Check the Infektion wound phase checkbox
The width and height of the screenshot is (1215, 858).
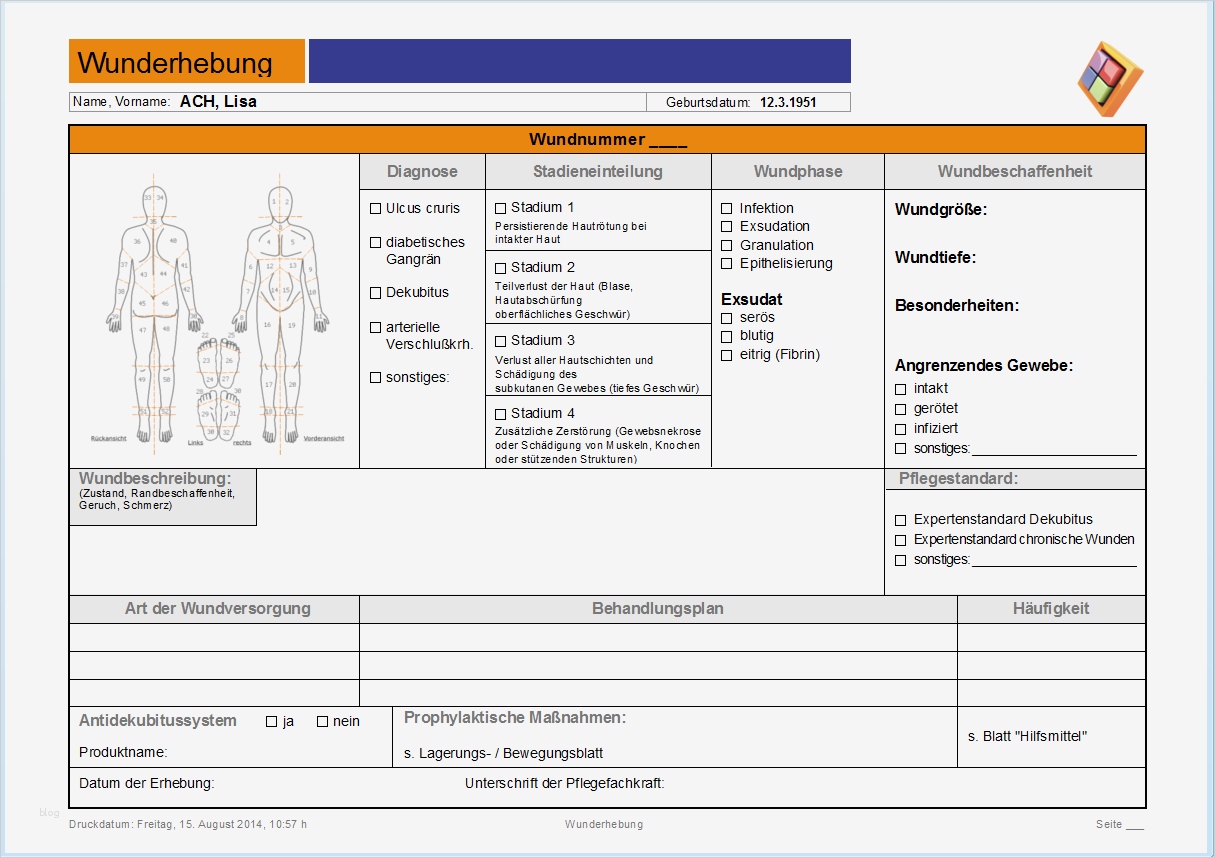coord(726,208)
